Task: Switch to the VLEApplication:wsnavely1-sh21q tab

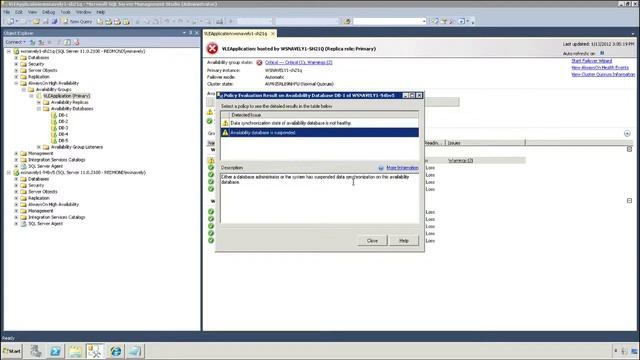Action: coord(236,33)
